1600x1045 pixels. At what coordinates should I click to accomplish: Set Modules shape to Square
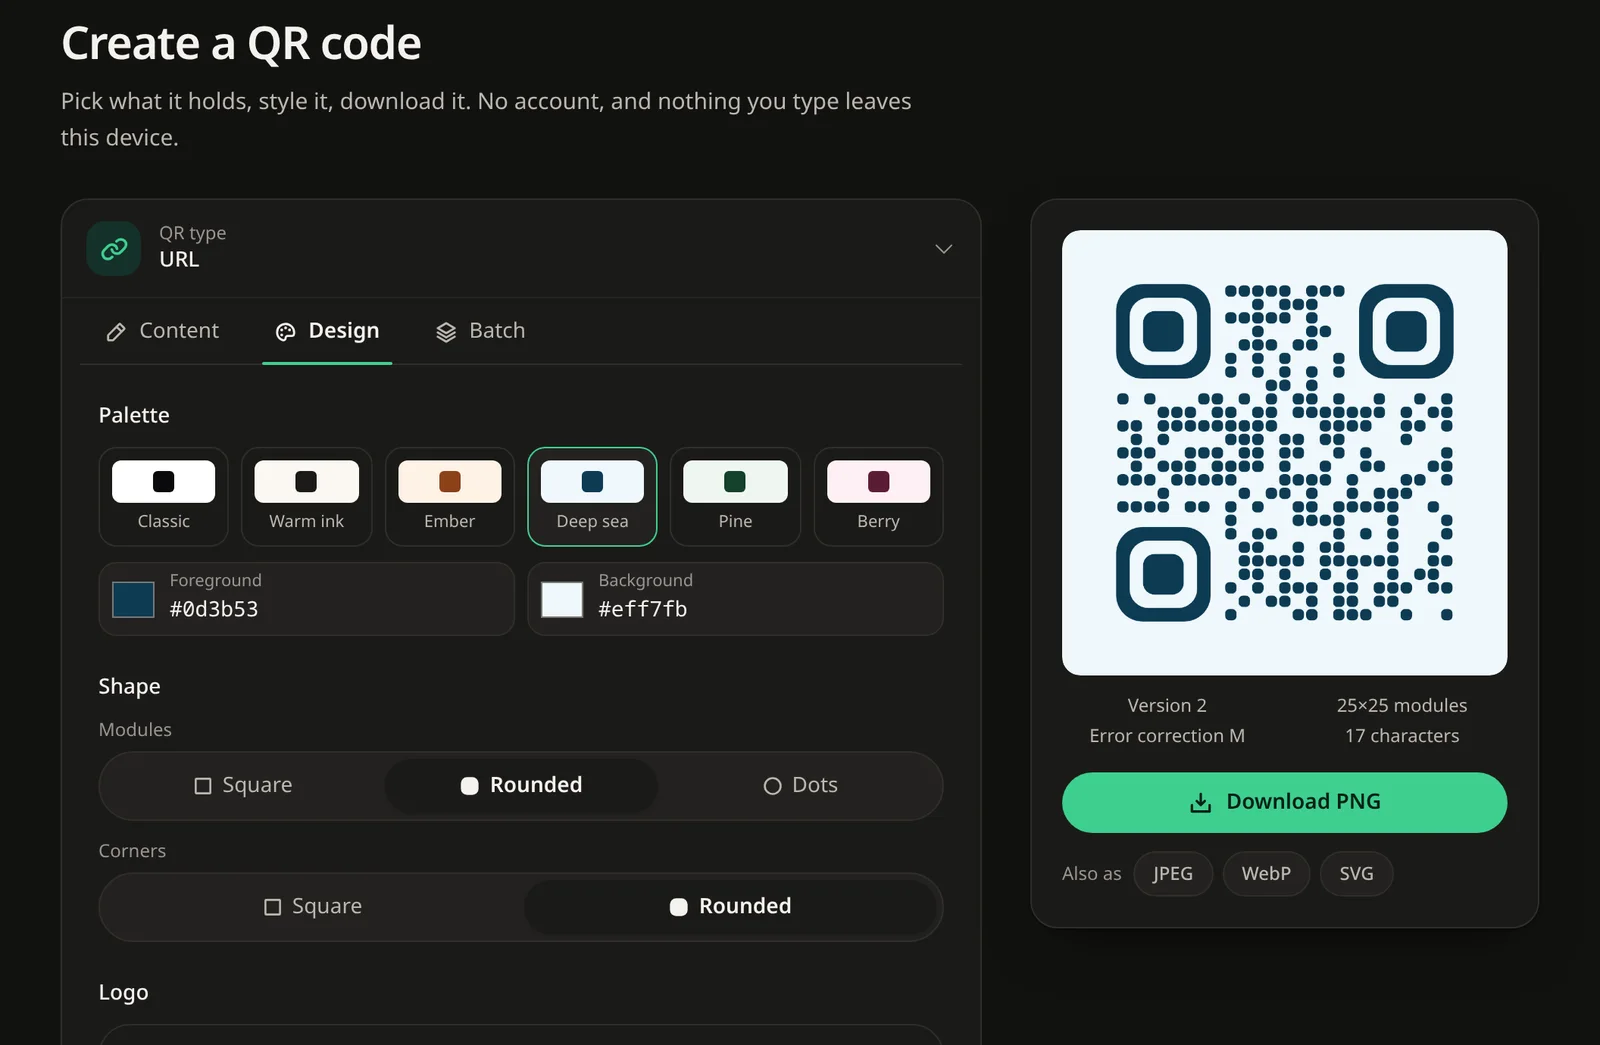243,786
